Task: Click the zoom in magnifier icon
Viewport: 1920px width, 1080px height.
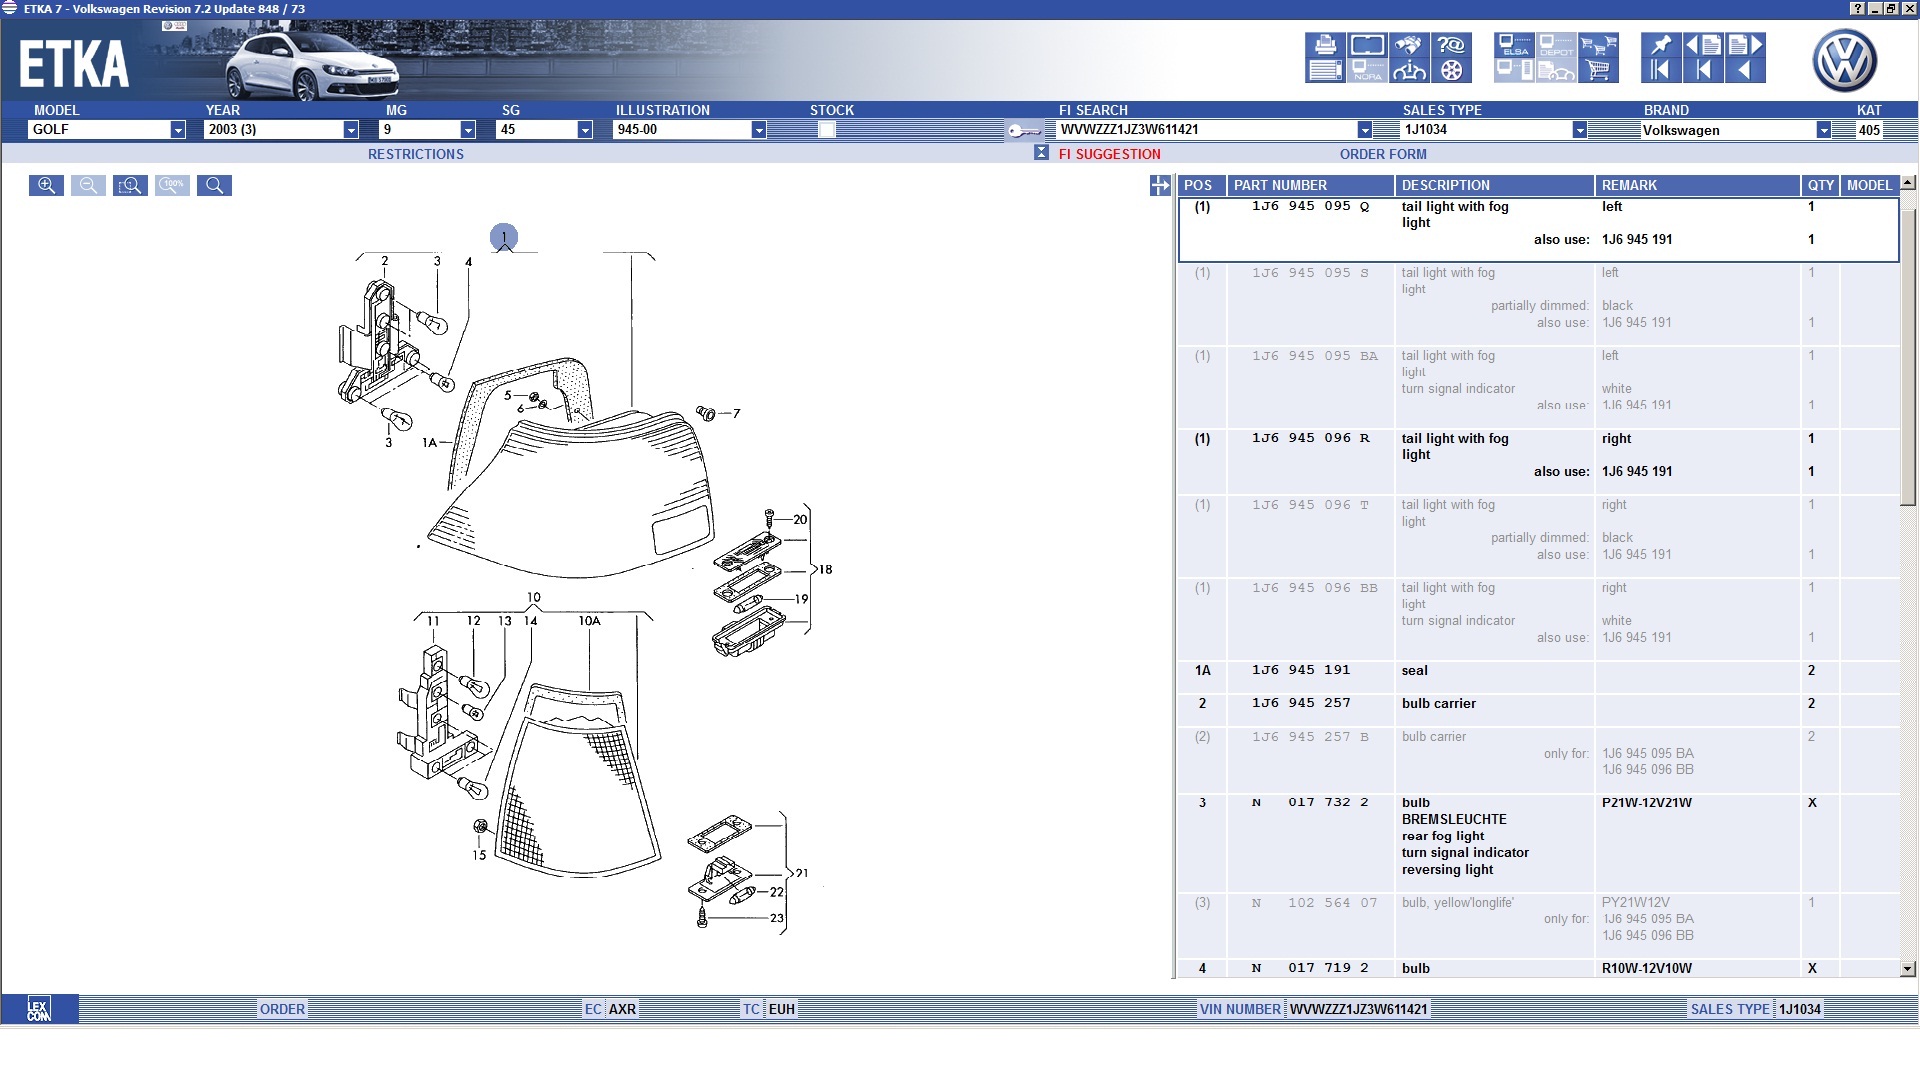Action: pyautogui.click(x=46, y=185)
